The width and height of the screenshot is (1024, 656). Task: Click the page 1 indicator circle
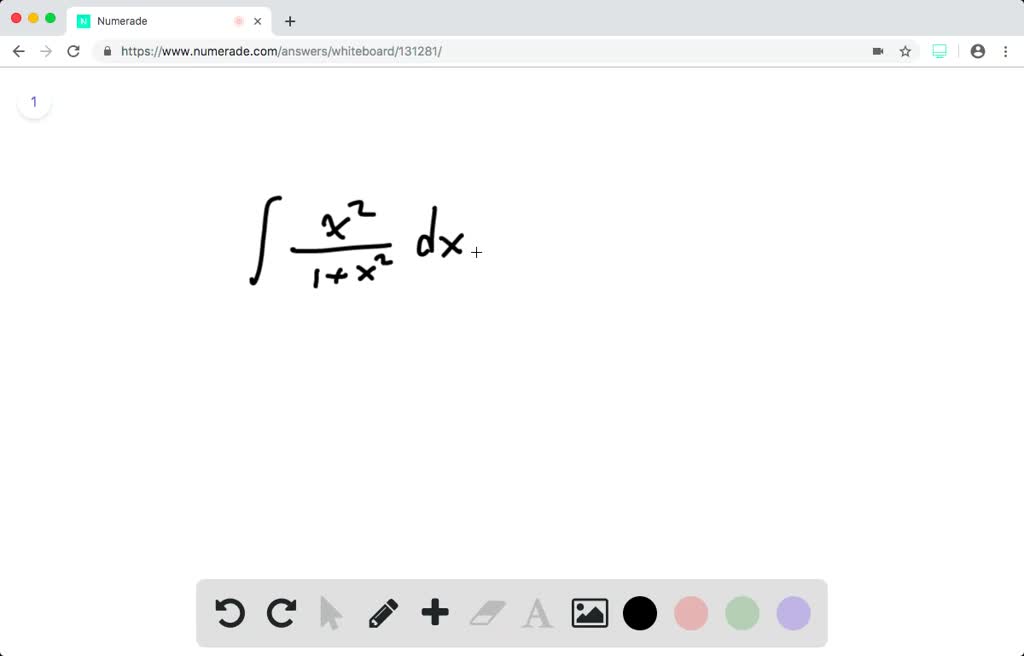pos(34,101)
